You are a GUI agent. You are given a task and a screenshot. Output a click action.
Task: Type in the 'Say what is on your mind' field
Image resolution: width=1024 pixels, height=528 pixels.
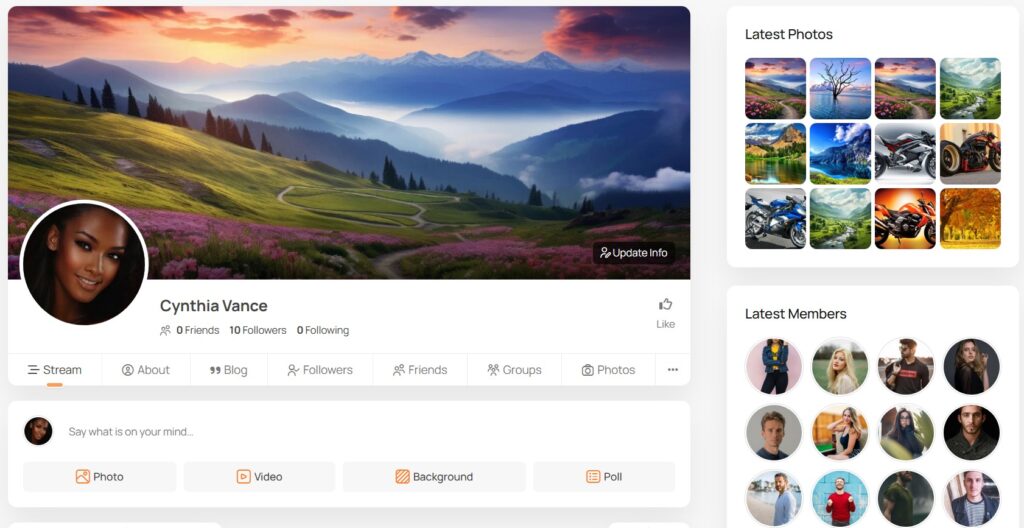click(360, 432)
